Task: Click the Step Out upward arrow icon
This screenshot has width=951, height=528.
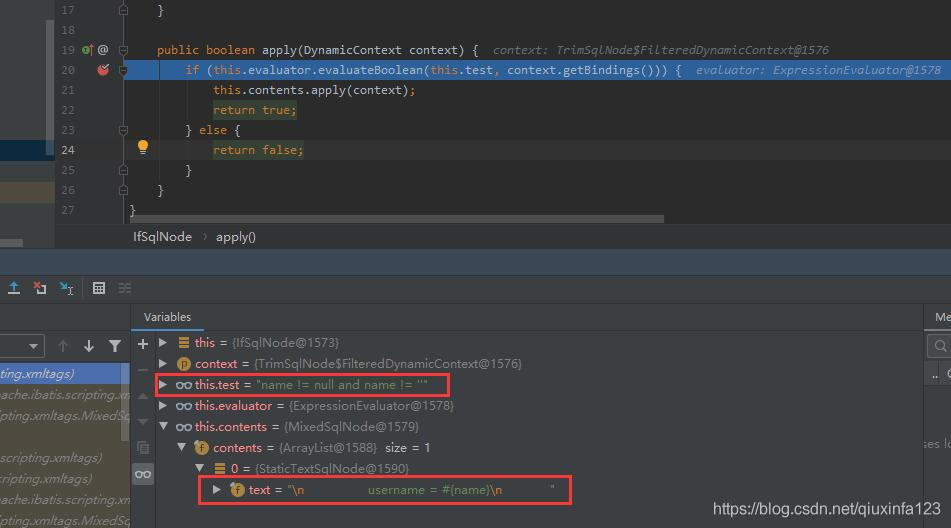Action: click(14, 288)
